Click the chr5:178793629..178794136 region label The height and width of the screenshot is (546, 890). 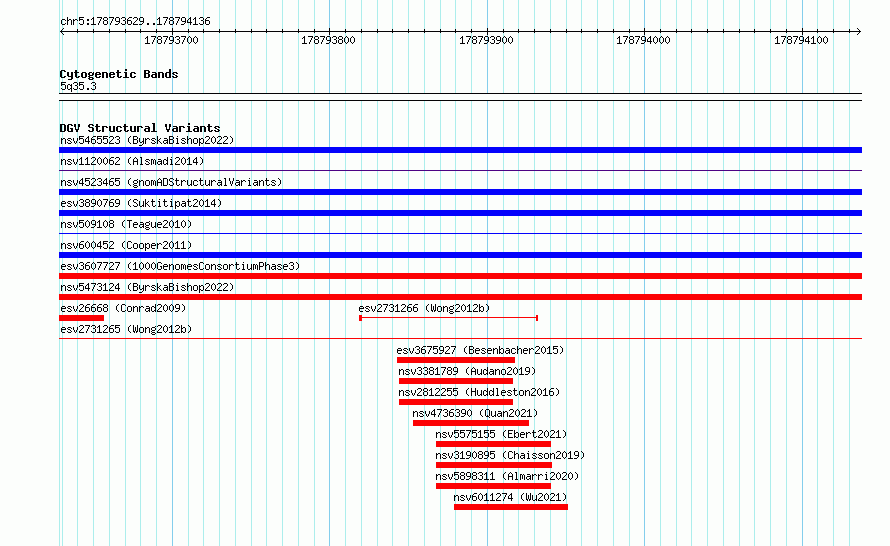(135, 22)
